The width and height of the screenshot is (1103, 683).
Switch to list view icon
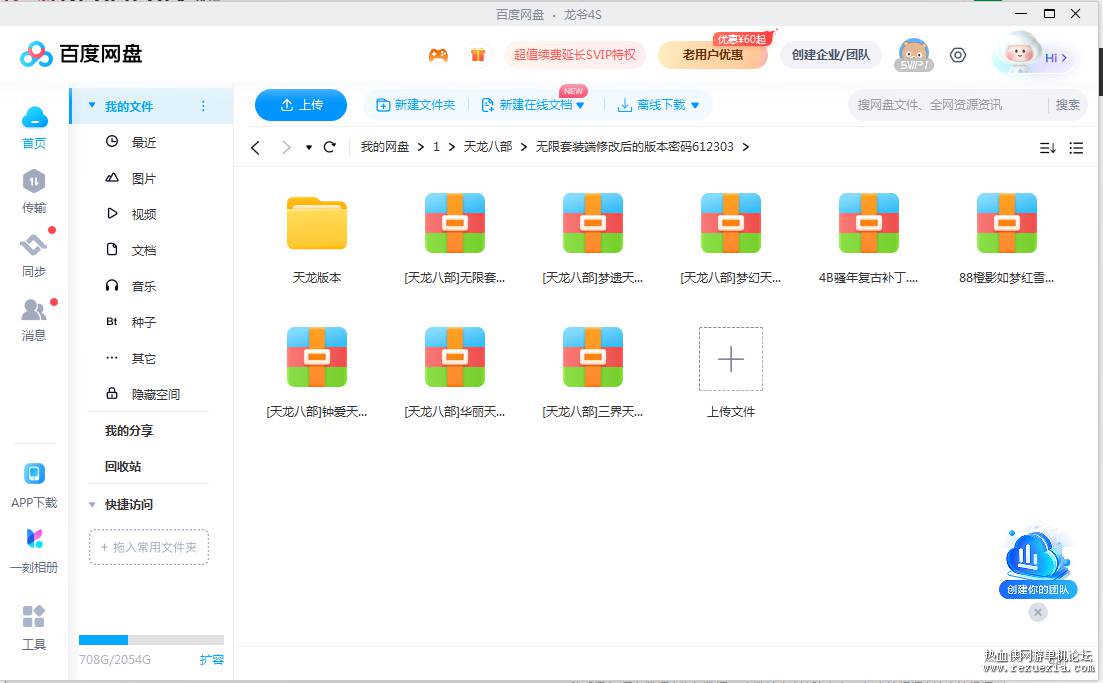click(1076, 148)
